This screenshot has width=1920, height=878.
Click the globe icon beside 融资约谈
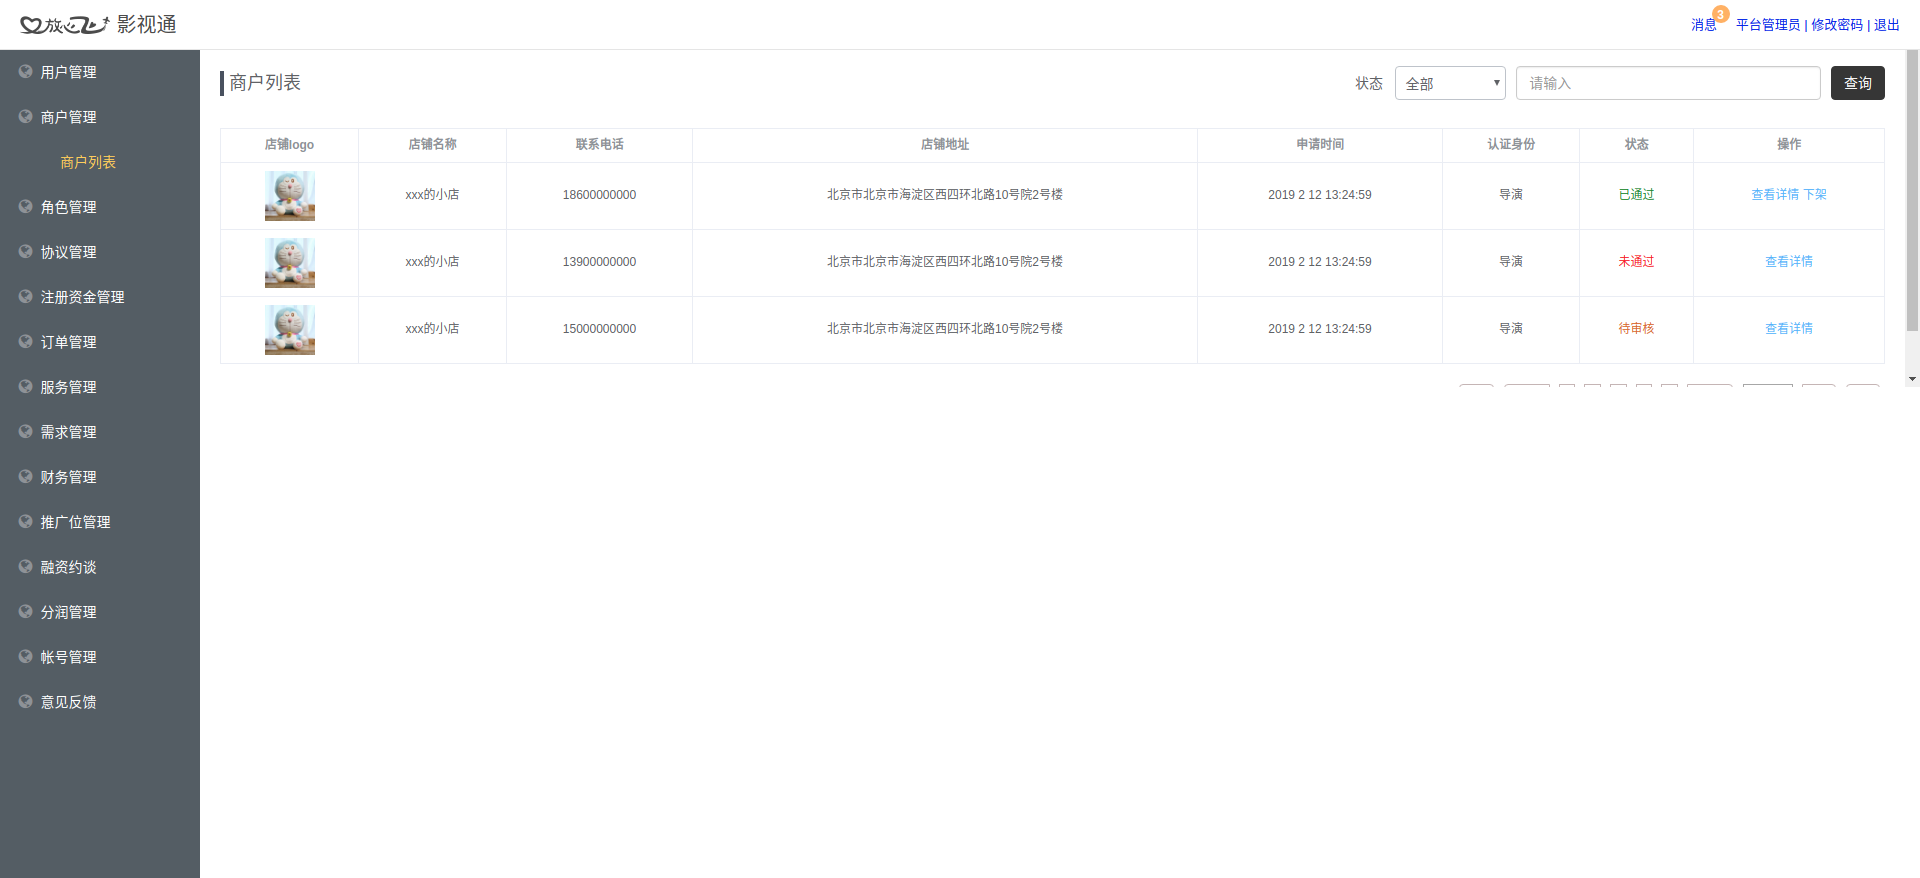(x=26, y=567)
